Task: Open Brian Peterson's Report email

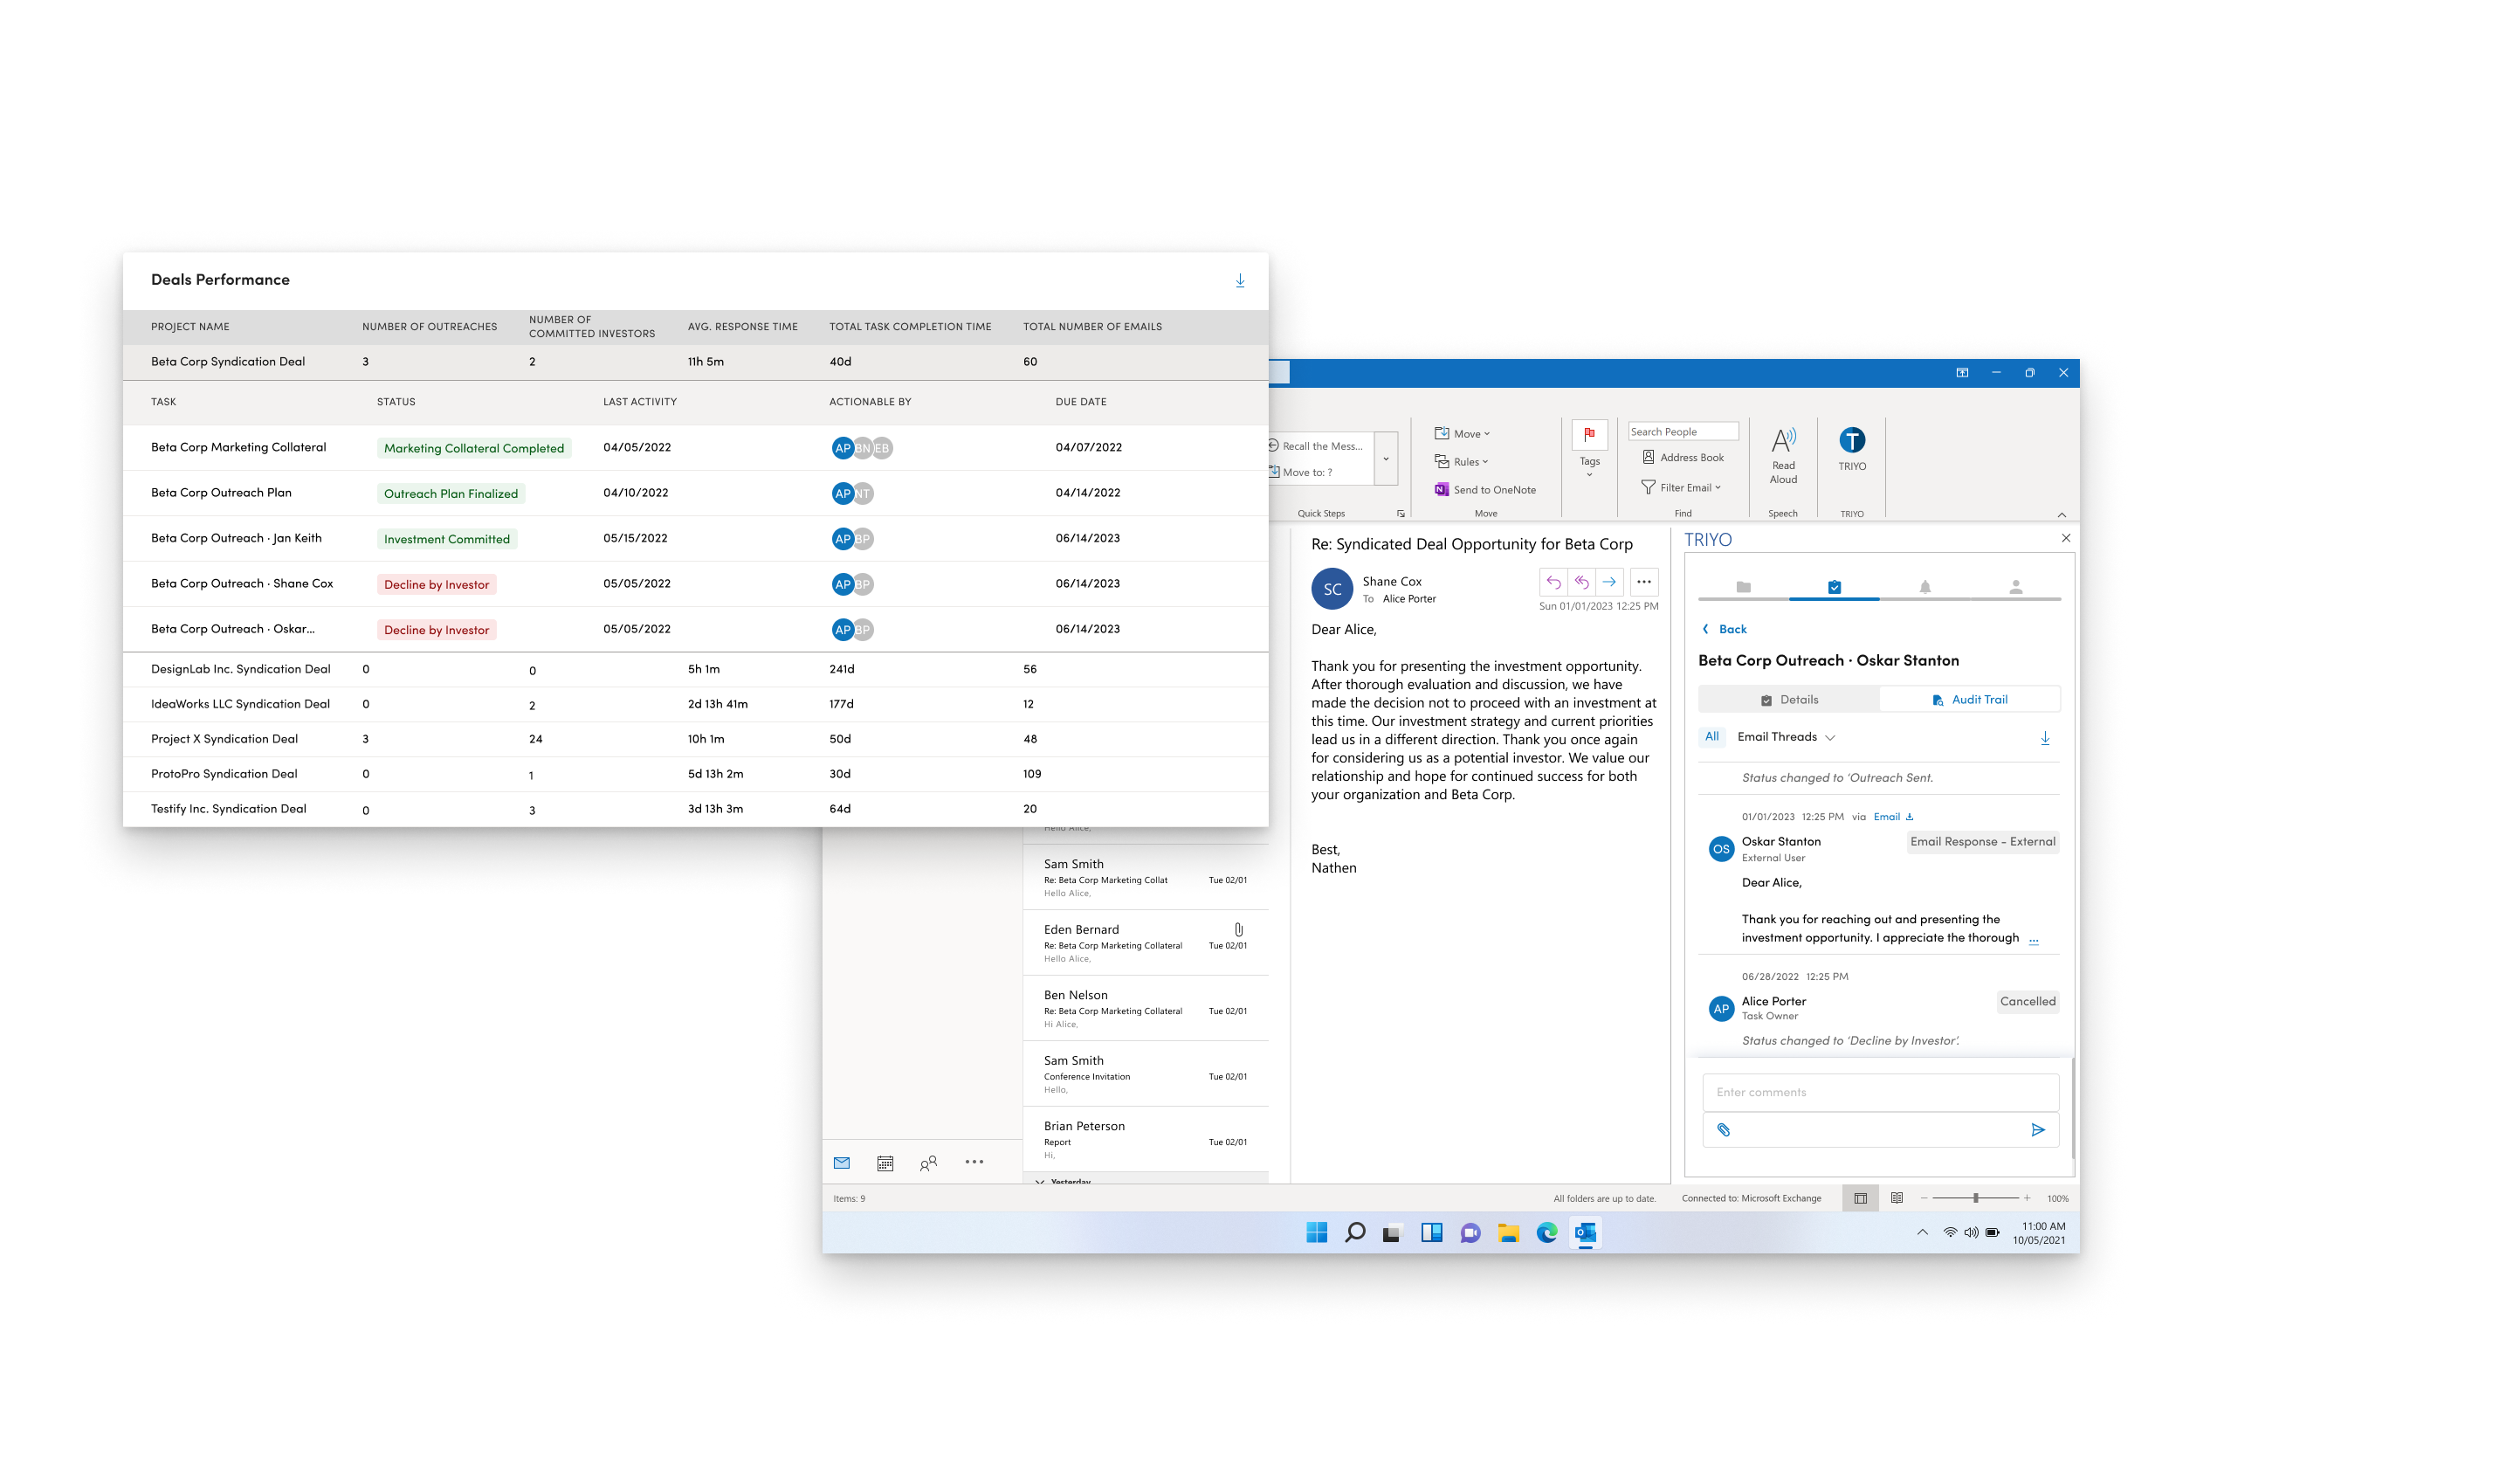Action: pyautogui.click(x=1146, y=1140)
